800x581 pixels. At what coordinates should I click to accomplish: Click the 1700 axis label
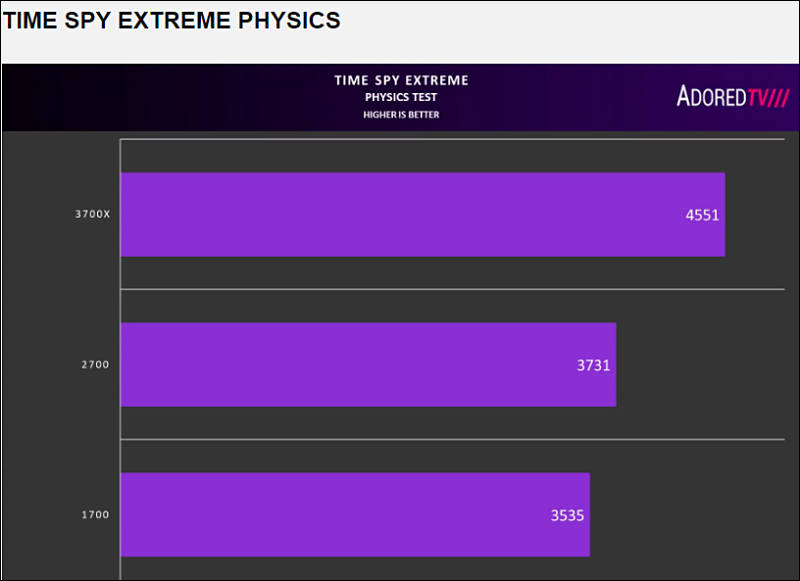pos(95,514)
